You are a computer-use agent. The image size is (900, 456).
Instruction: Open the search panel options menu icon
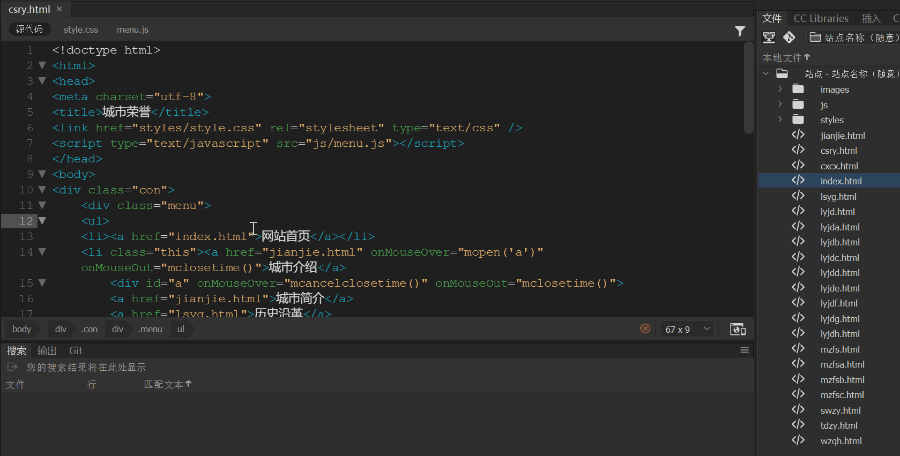coord(744,350)
